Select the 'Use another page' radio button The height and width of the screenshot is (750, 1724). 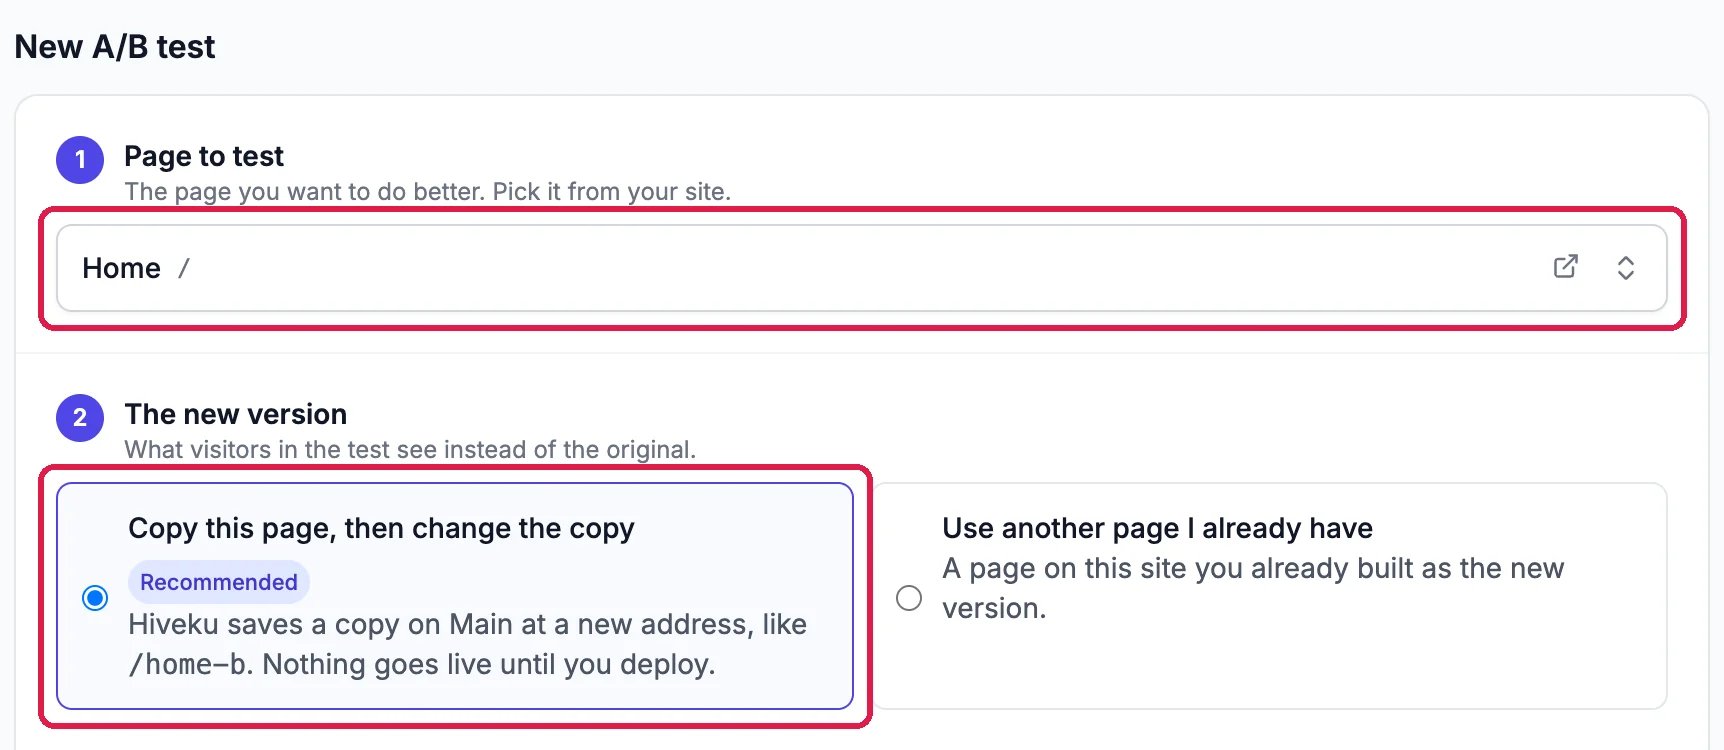point(909,598)
